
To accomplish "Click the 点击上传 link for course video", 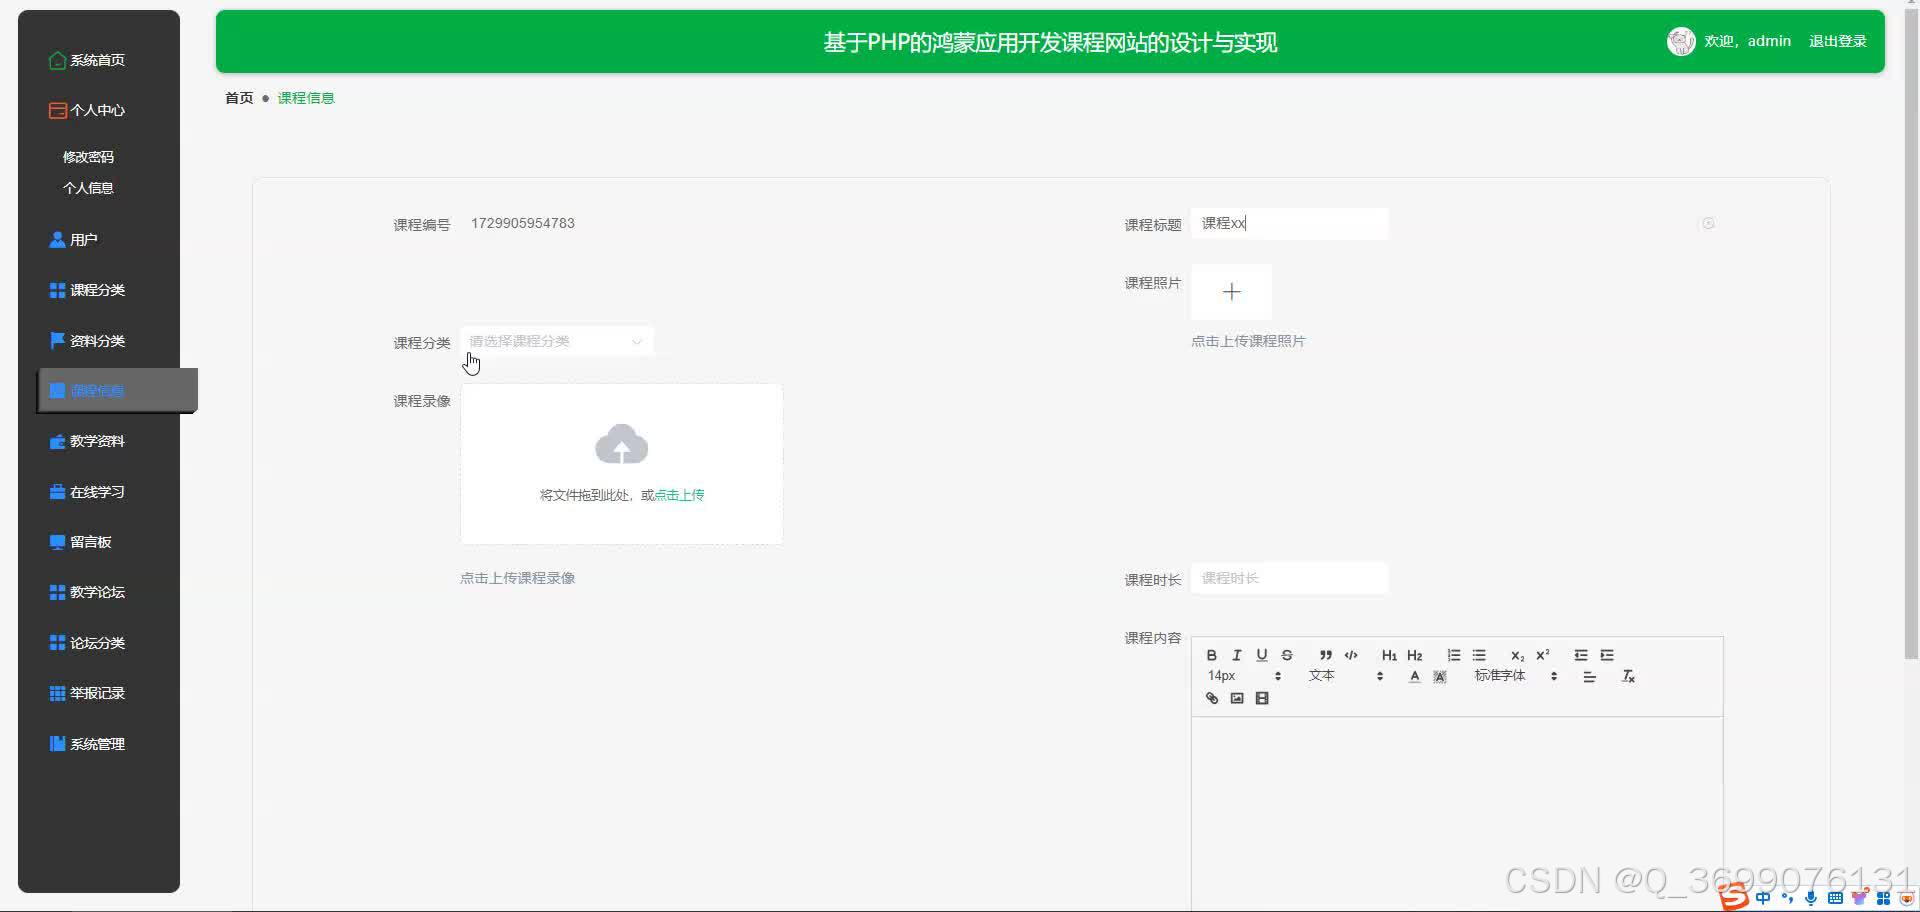I will point(679,495).
